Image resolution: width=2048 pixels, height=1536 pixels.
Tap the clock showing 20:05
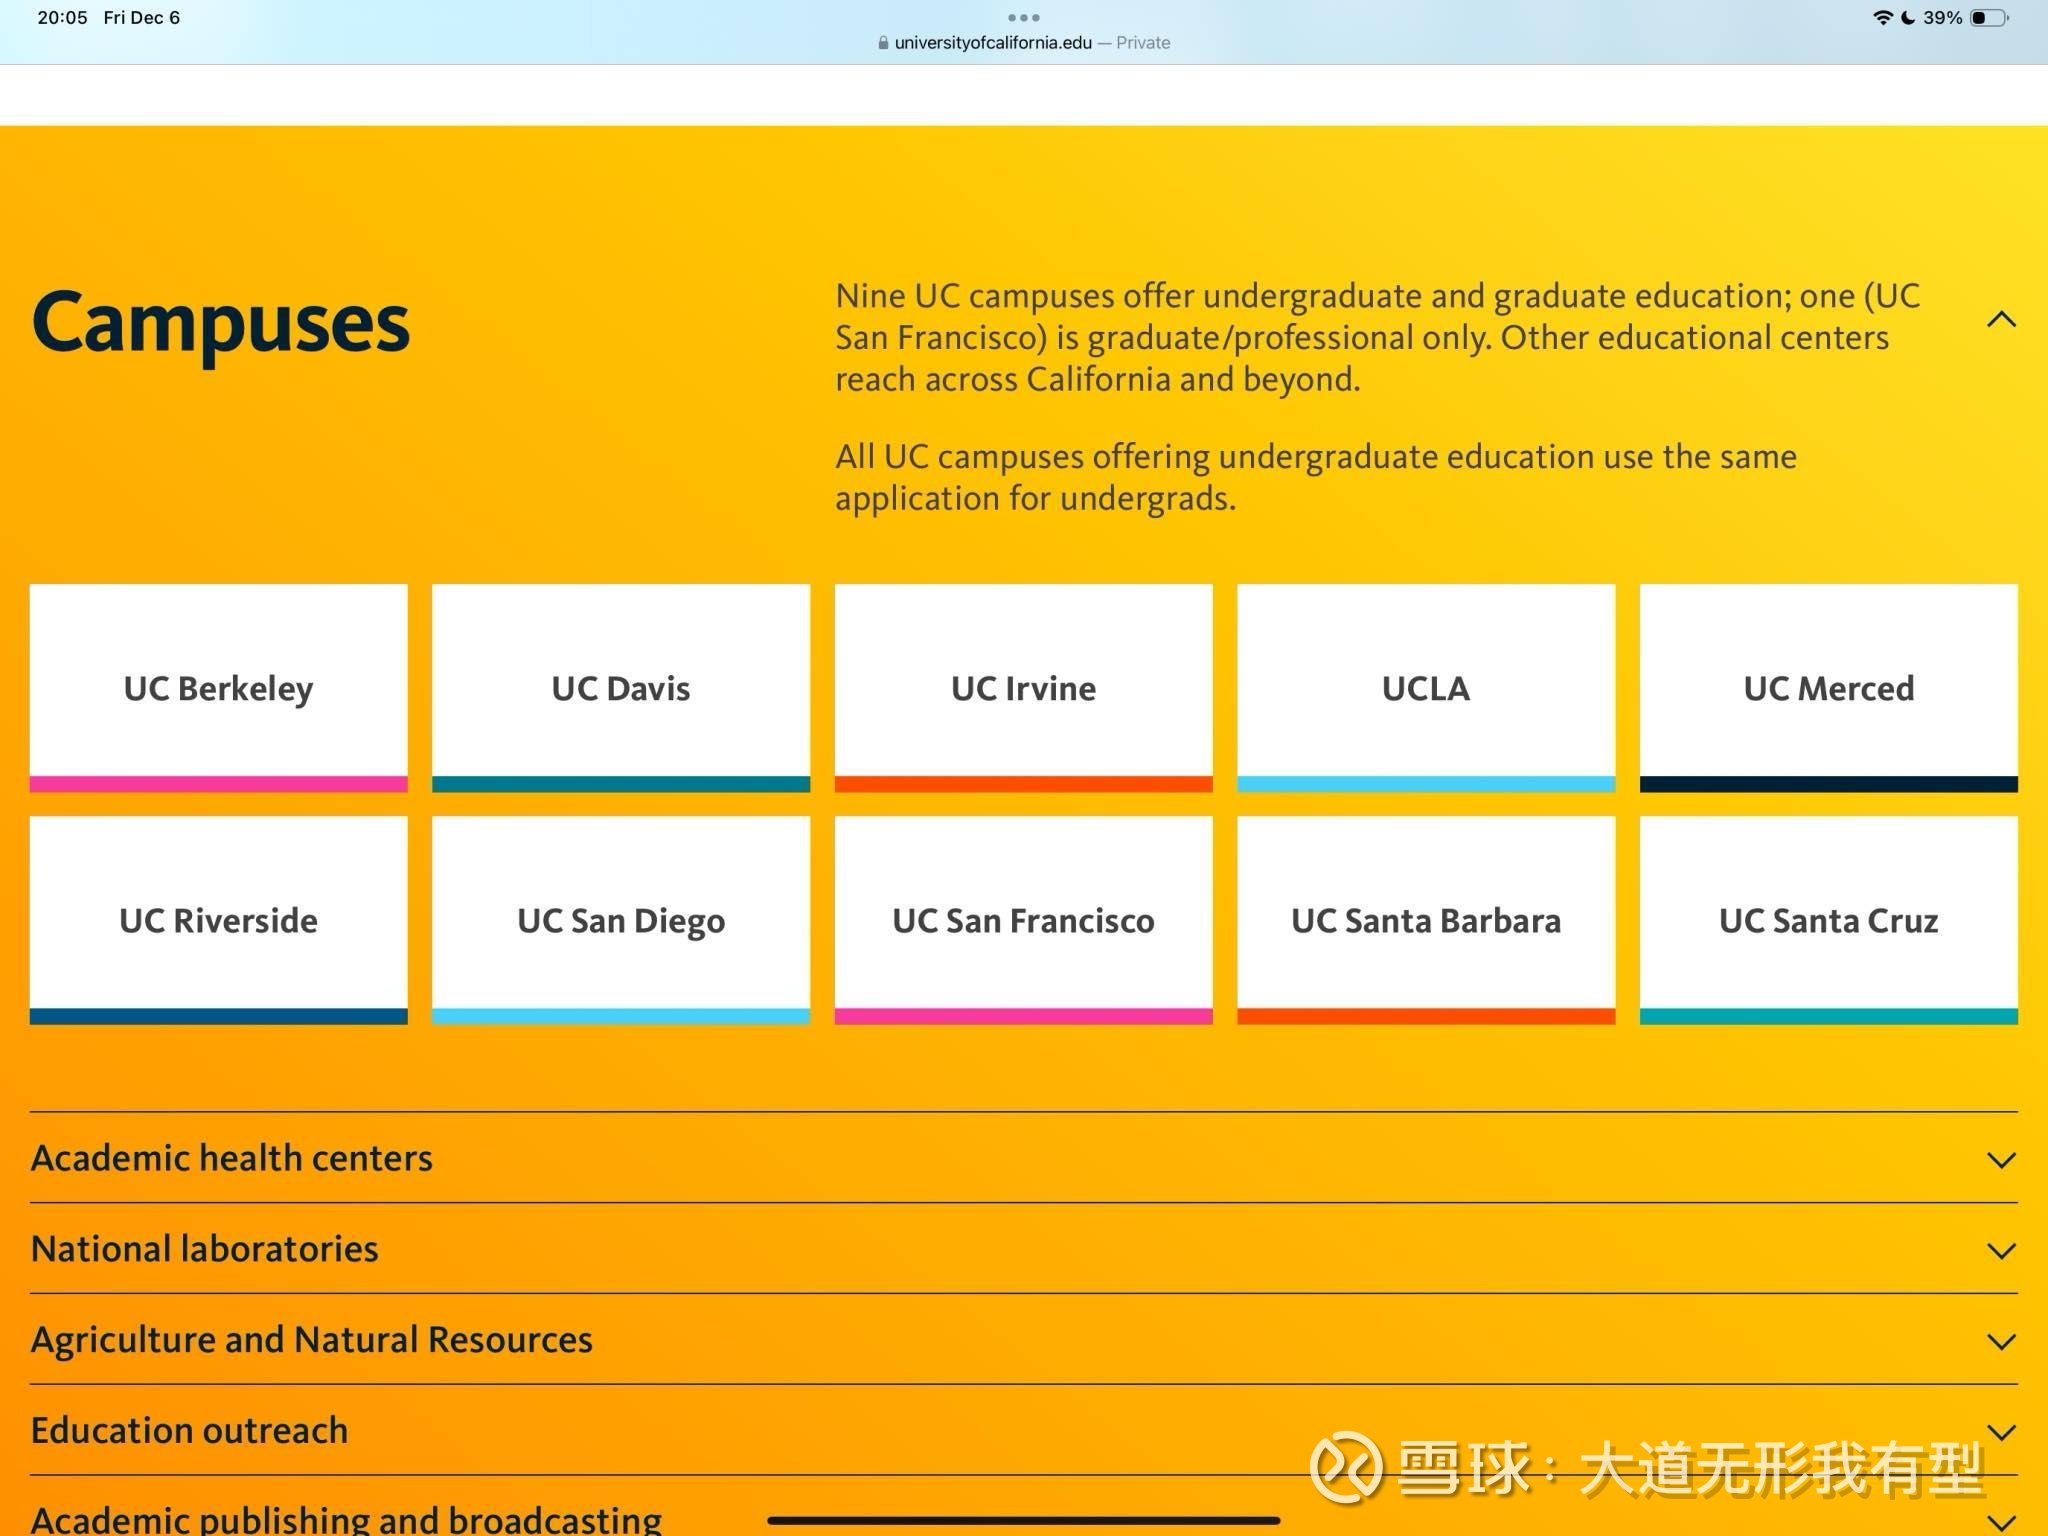coord(62,17)
